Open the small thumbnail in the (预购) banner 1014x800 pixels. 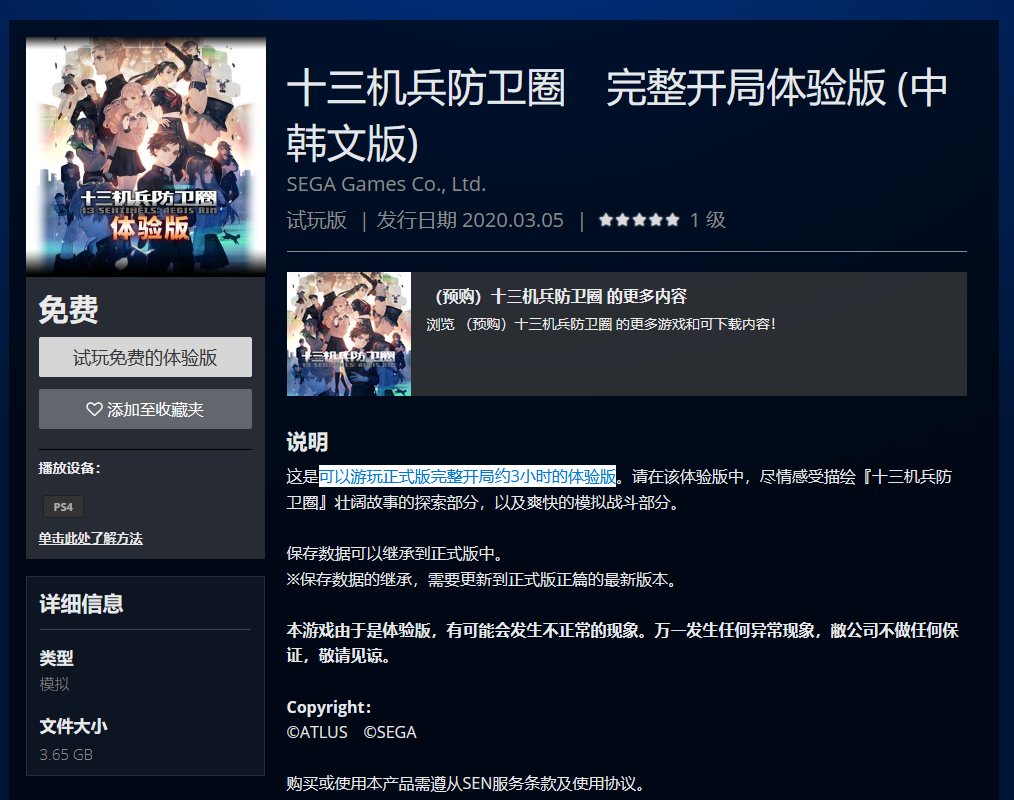[349, 334]
